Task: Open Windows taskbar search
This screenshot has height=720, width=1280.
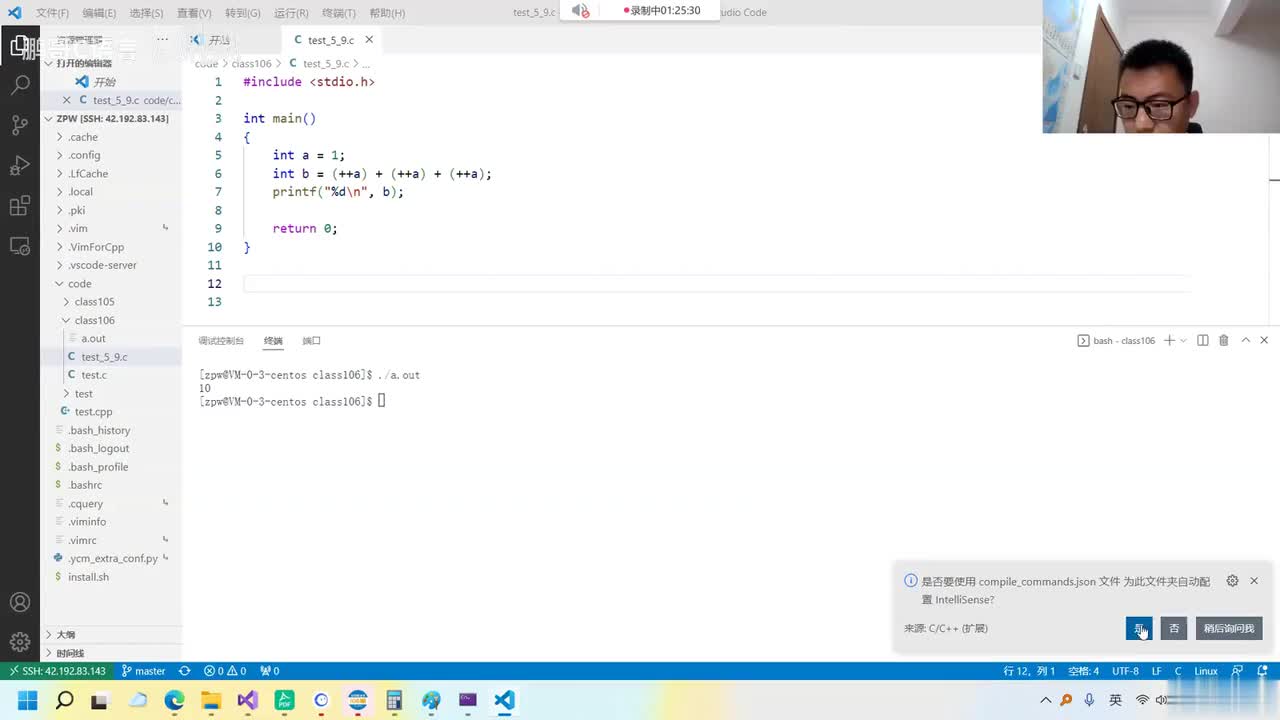Action: pos(65,700)
